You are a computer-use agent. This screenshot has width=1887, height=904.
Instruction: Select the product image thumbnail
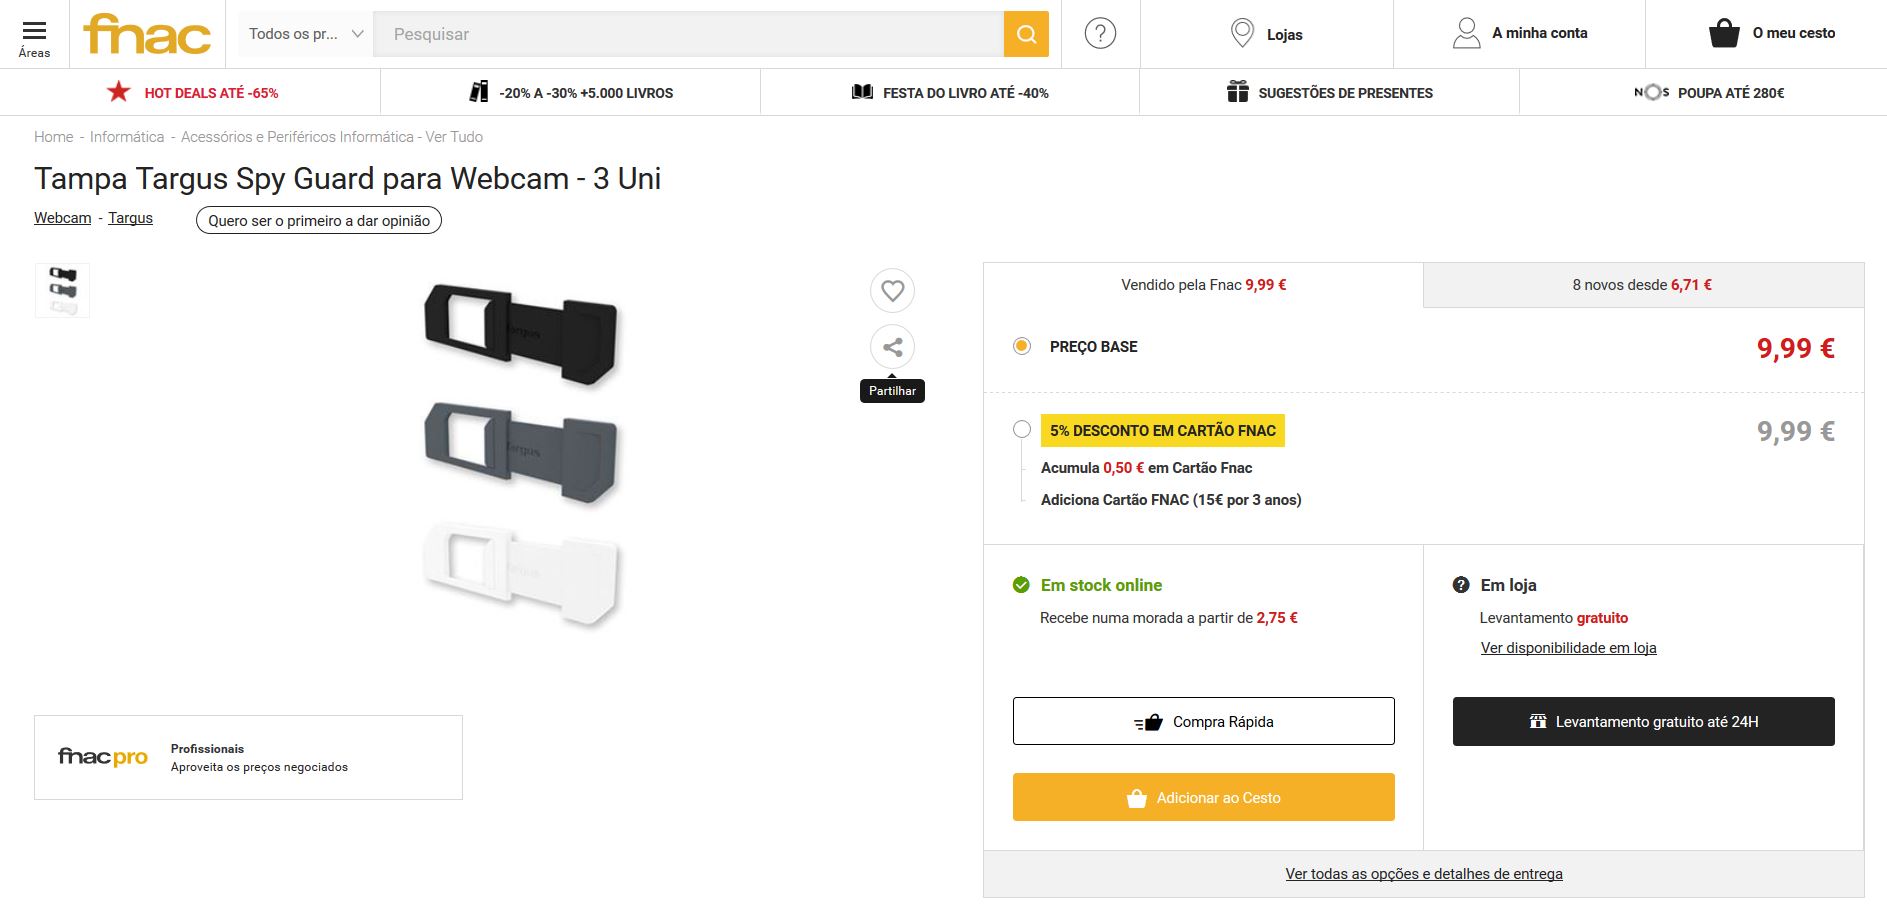click(x=62, y=290)
